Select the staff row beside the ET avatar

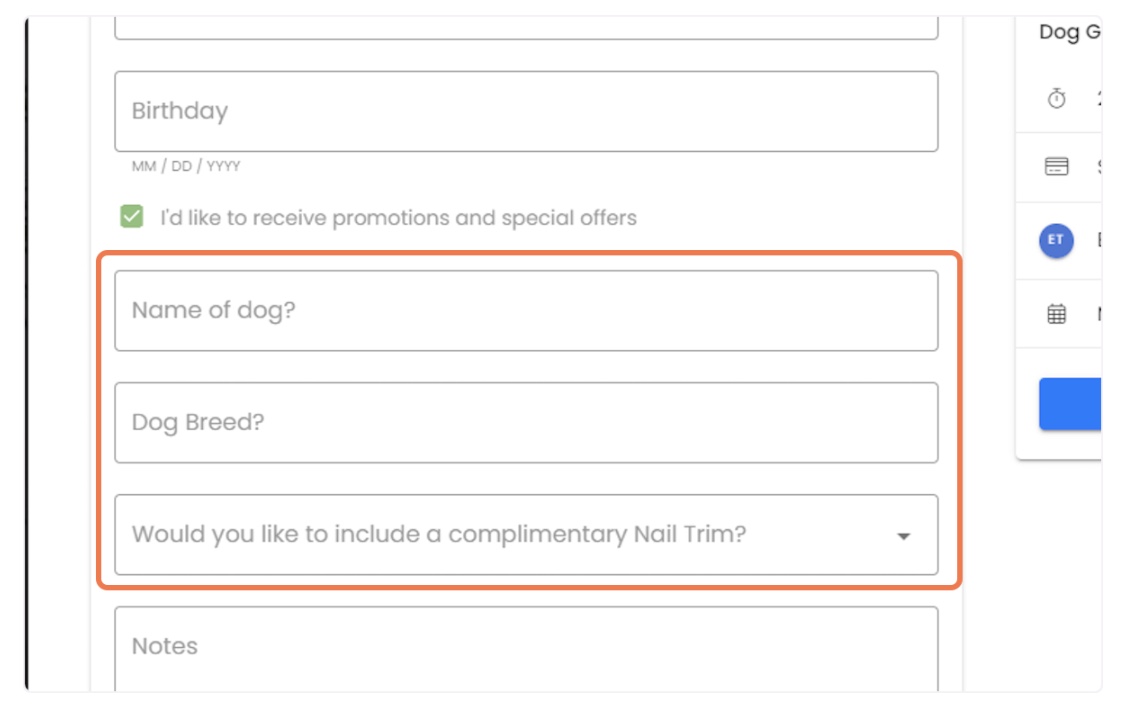tap(1090, 241)
